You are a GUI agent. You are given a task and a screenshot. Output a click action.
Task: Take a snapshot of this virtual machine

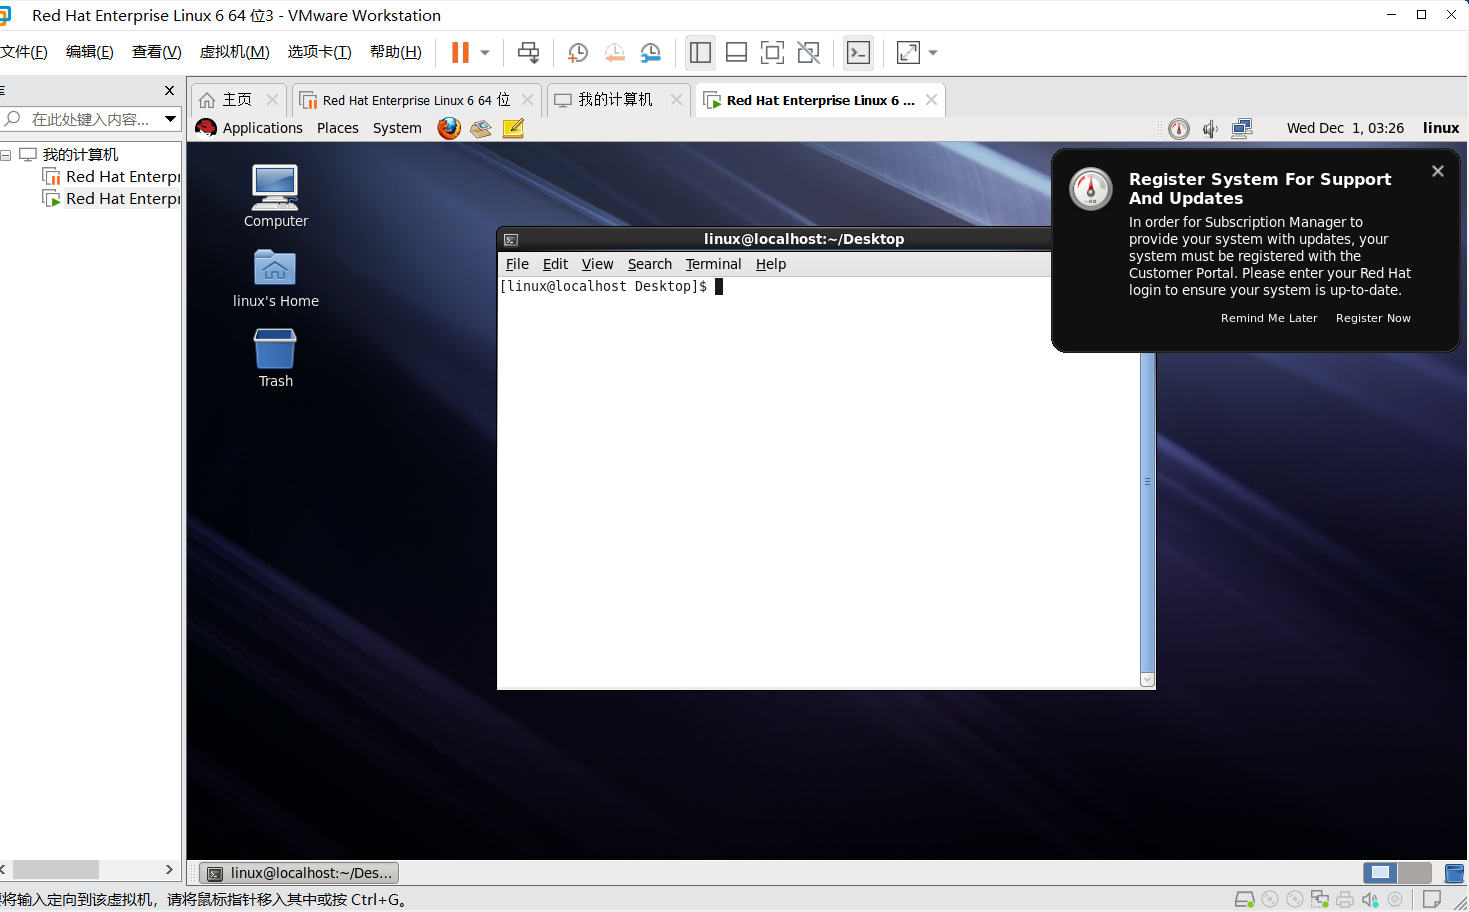point(578,53)
